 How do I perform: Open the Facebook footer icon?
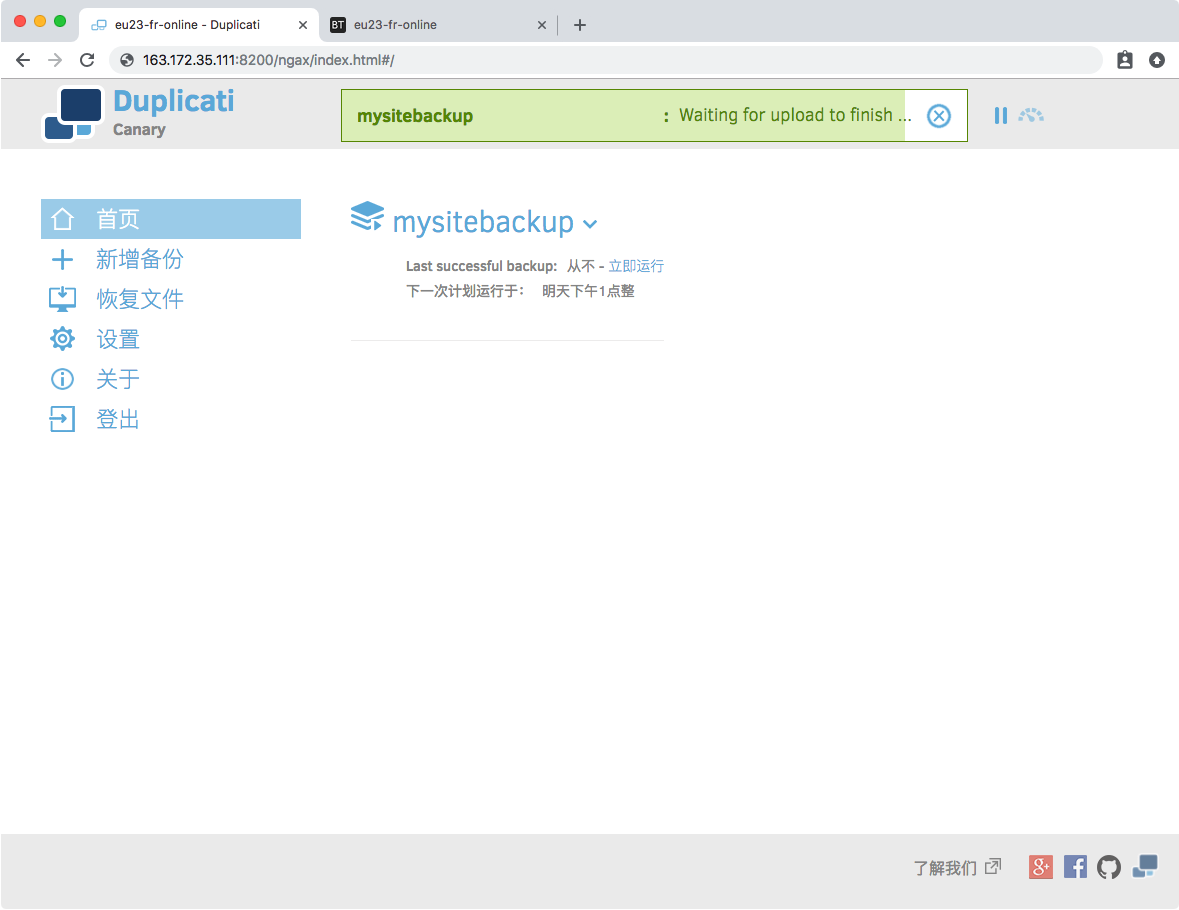click(1075, 867)
